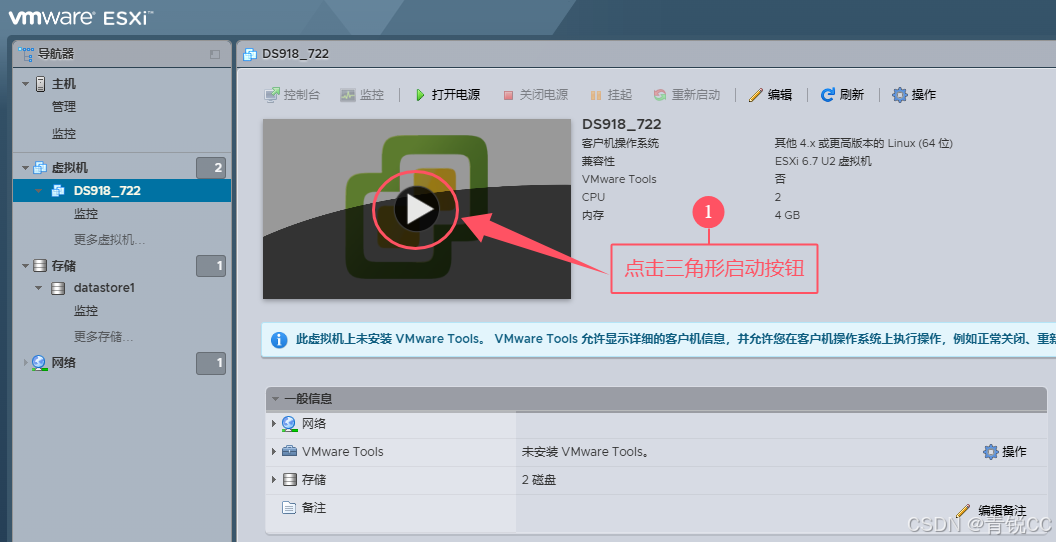1056x542 pixels.
Task: Click the 网络 globe icon in navigator
Action: 39,363
